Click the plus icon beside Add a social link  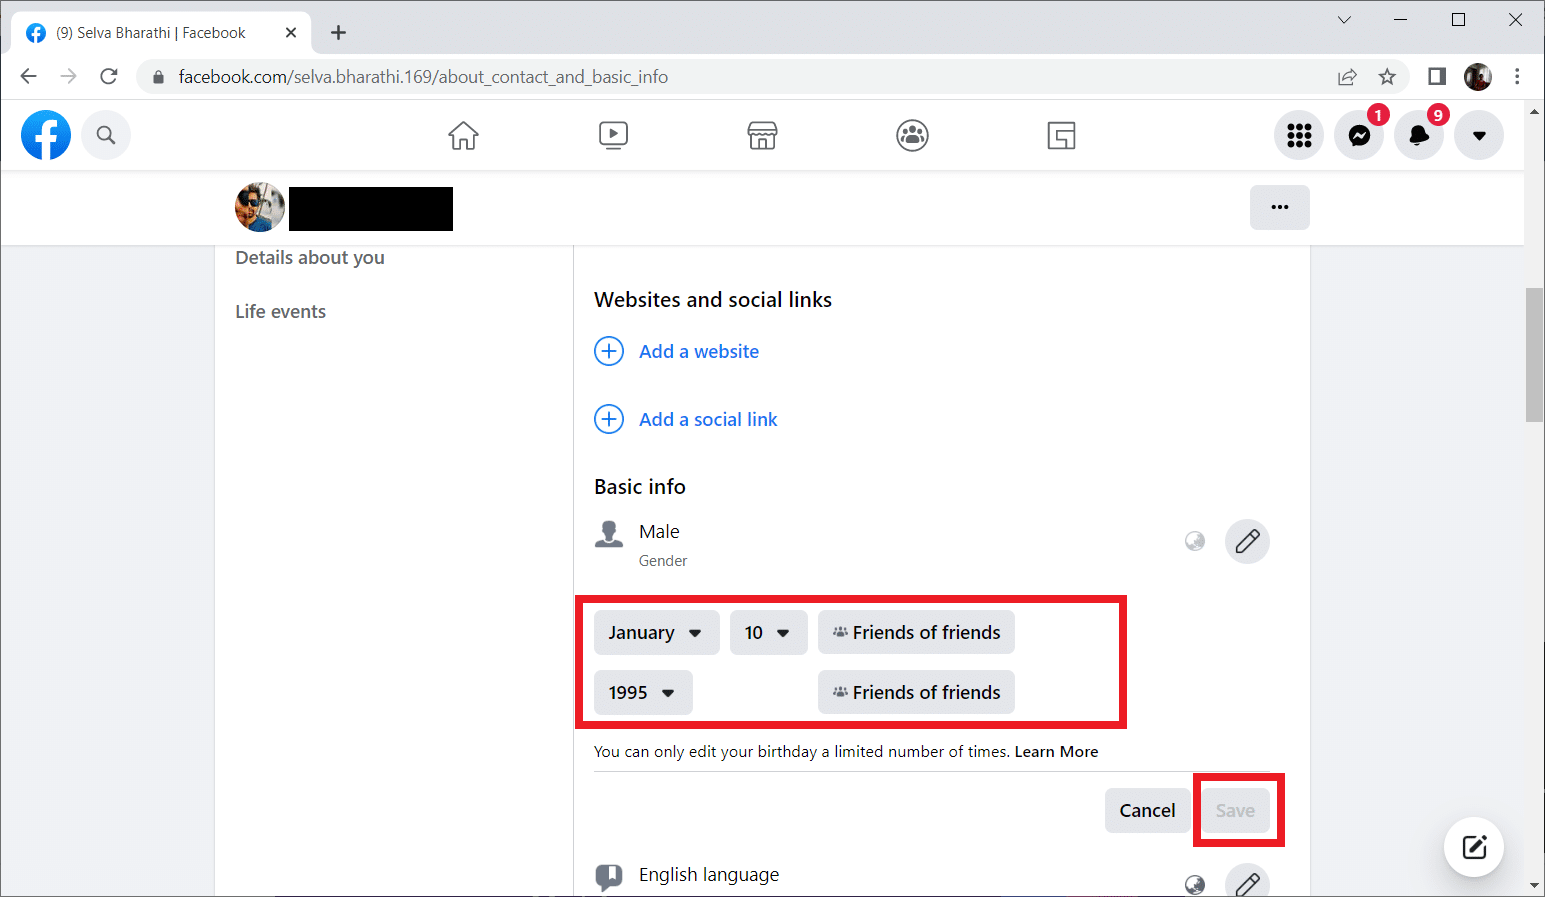pyautogui.click(x=609, y=419)
